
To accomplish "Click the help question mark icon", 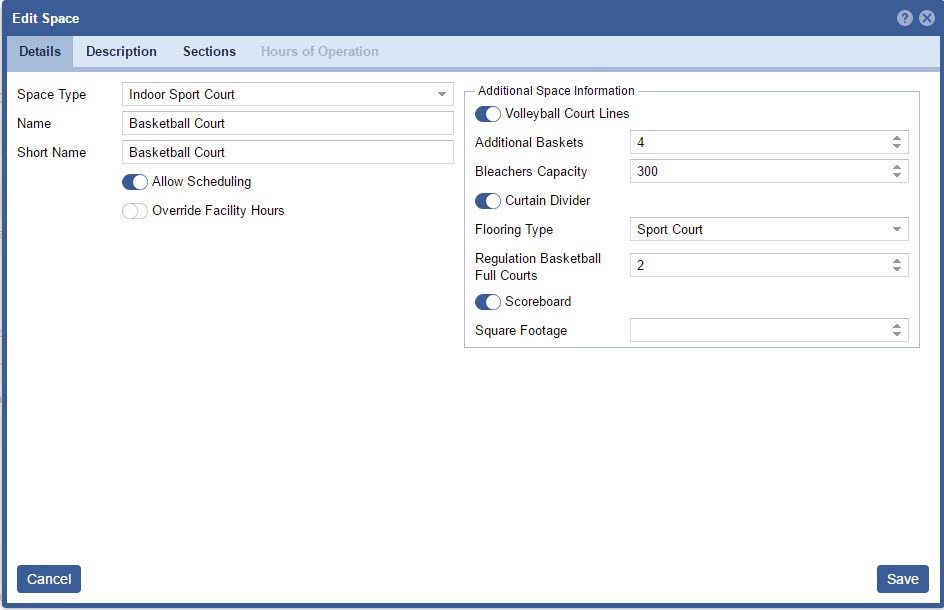I will (x=904, y=18).
